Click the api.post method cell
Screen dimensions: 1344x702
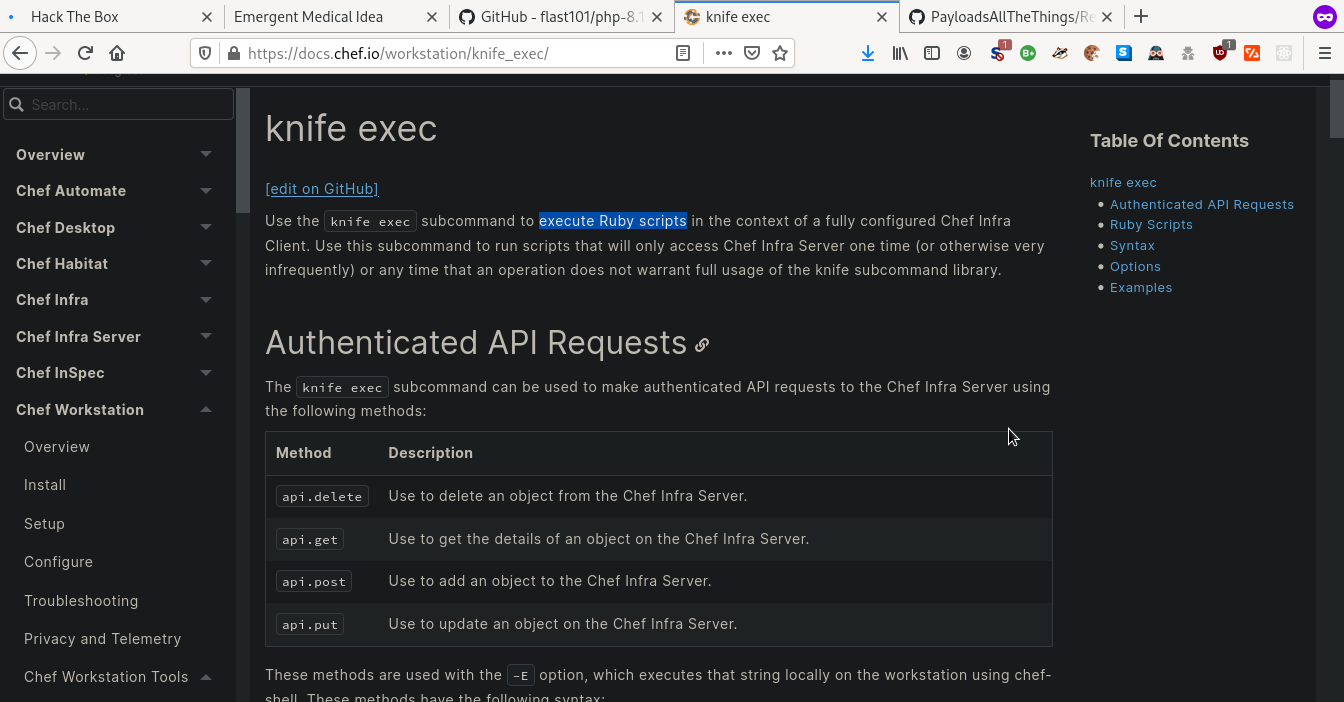pyautogui.click(x=314, y=581)
